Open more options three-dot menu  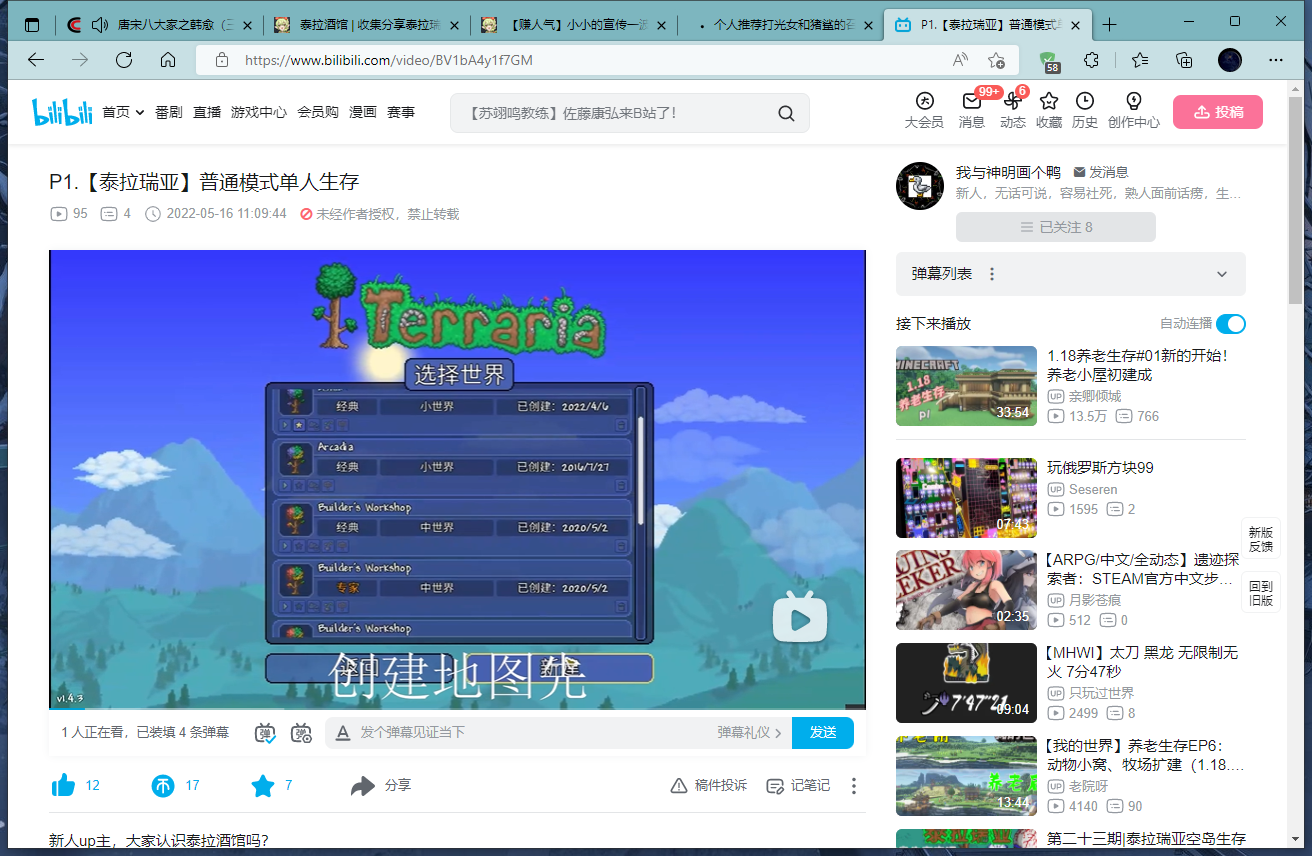pos(853,786)
